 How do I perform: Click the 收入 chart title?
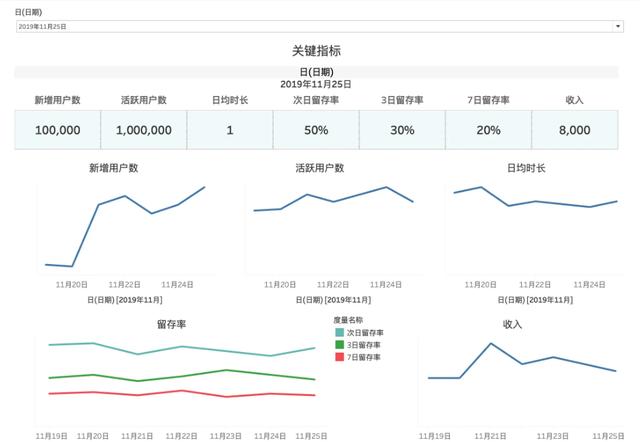pos(512,324)
